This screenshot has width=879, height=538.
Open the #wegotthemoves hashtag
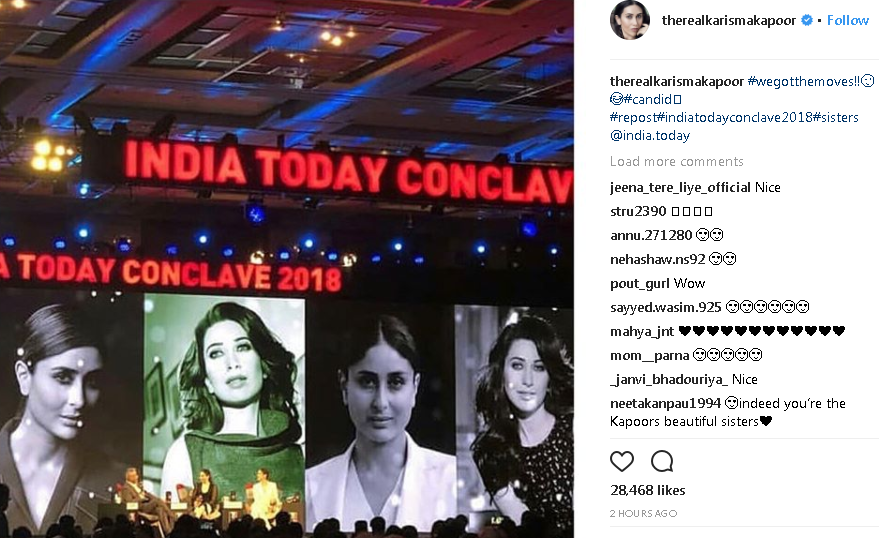pos(803,81)
